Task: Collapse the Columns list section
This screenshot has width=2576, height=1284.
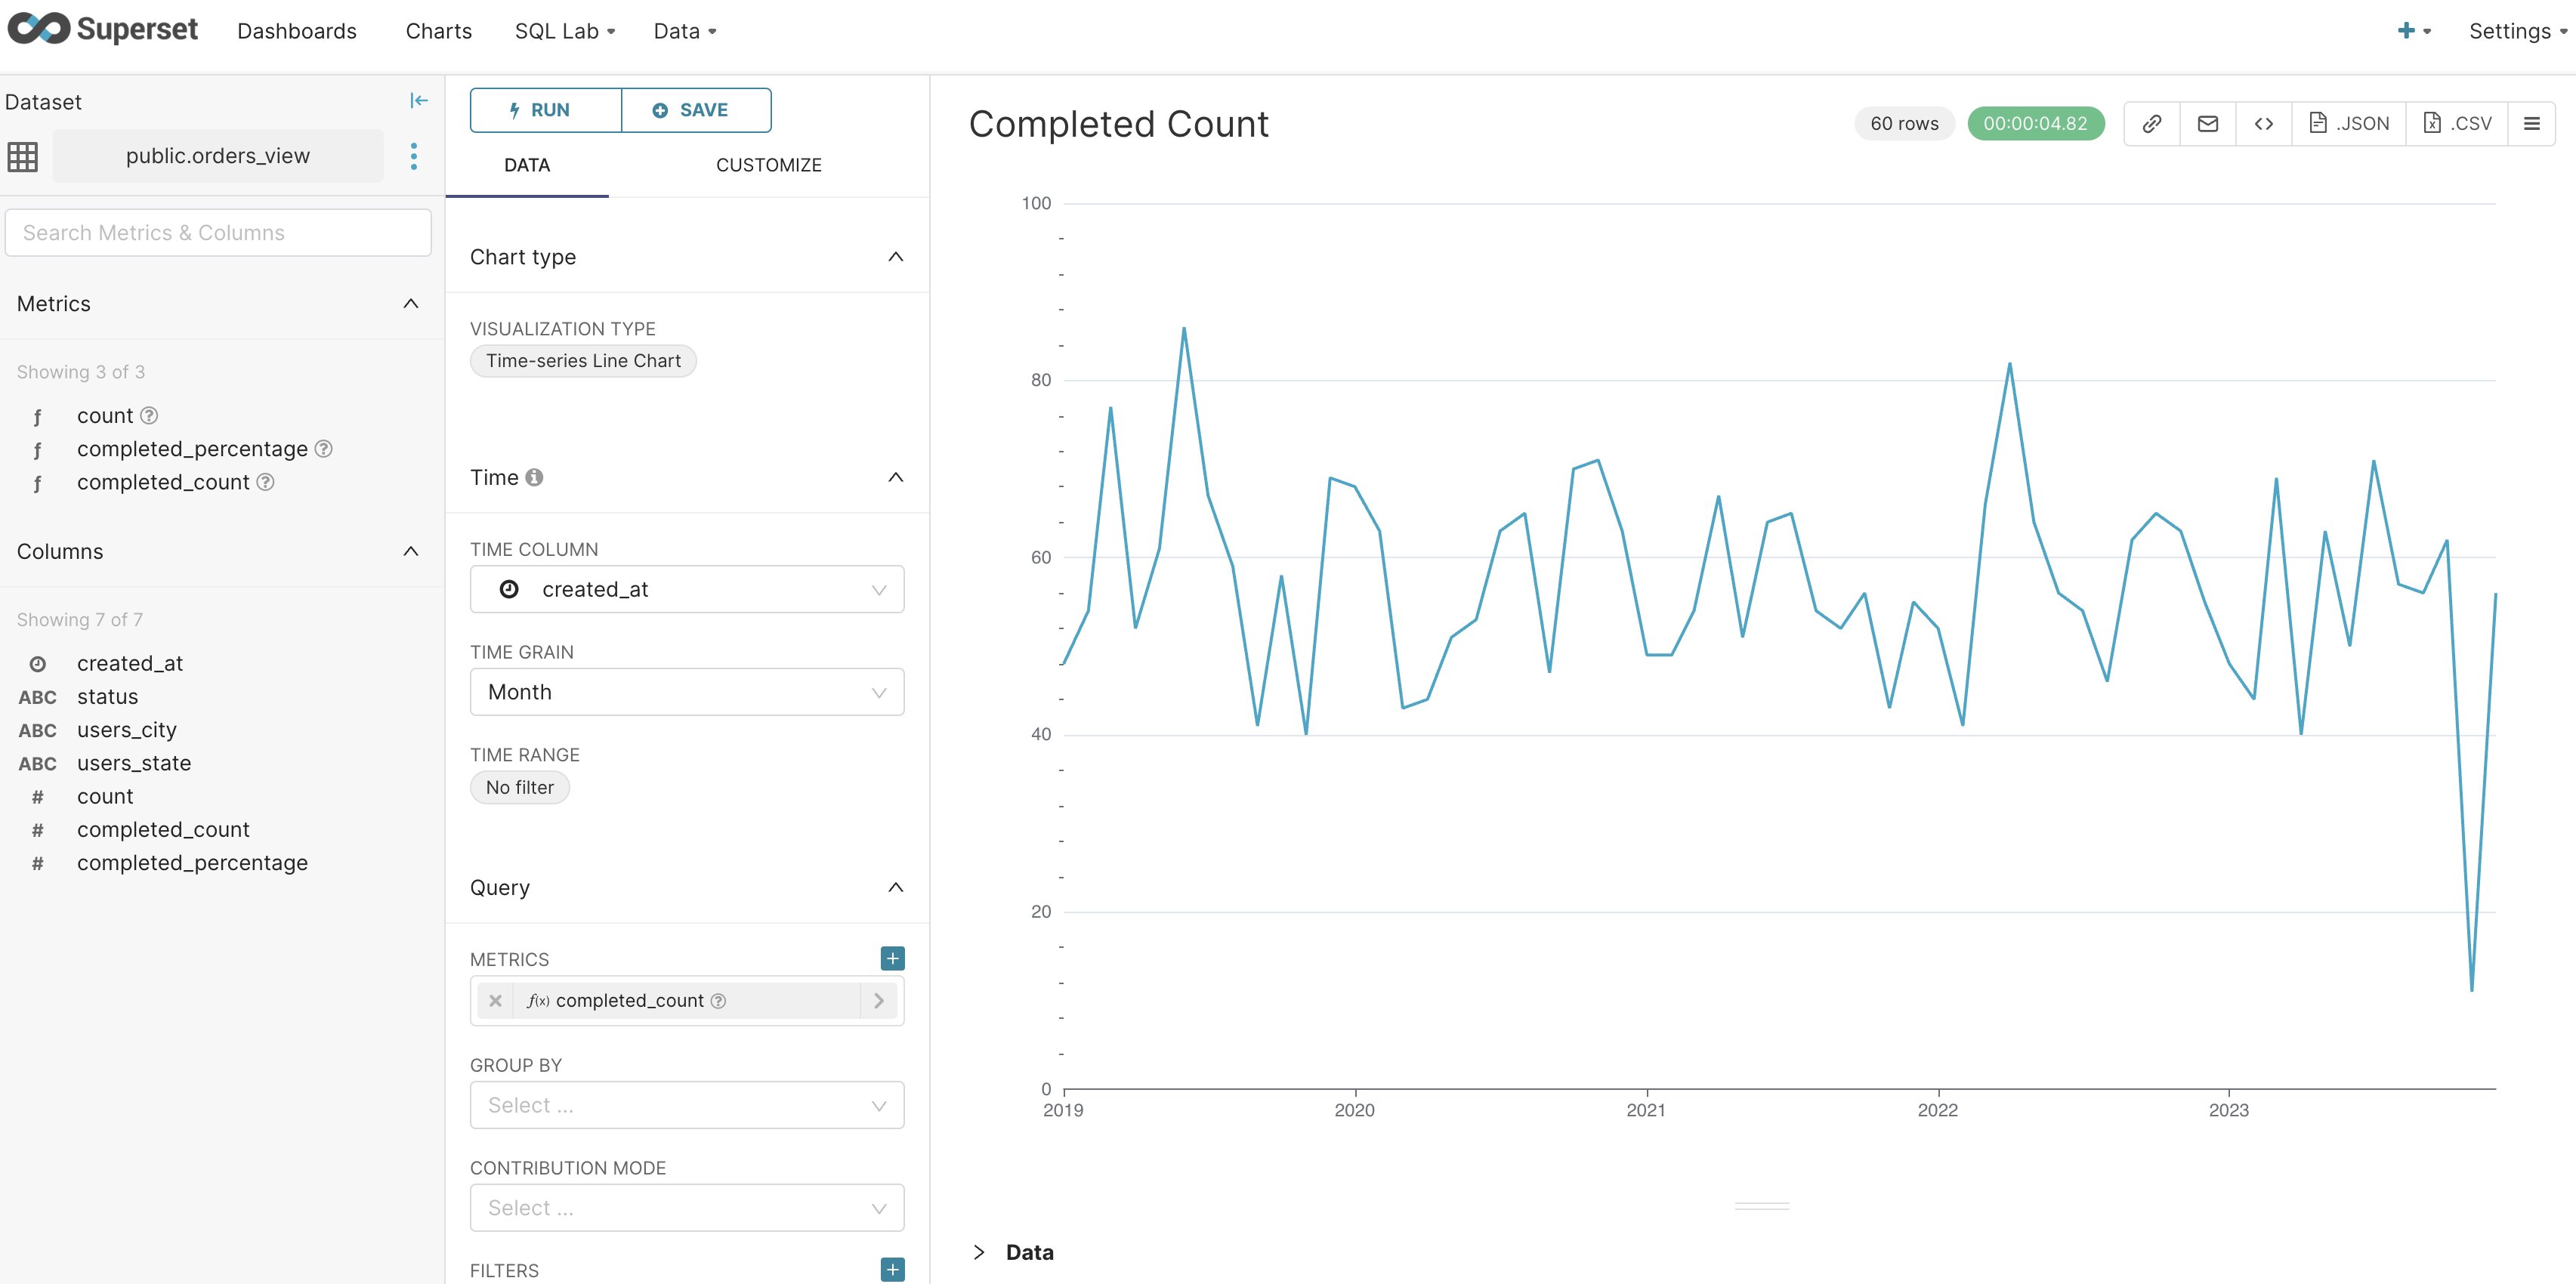Action: pyautogui.click(x=410, y=551)
